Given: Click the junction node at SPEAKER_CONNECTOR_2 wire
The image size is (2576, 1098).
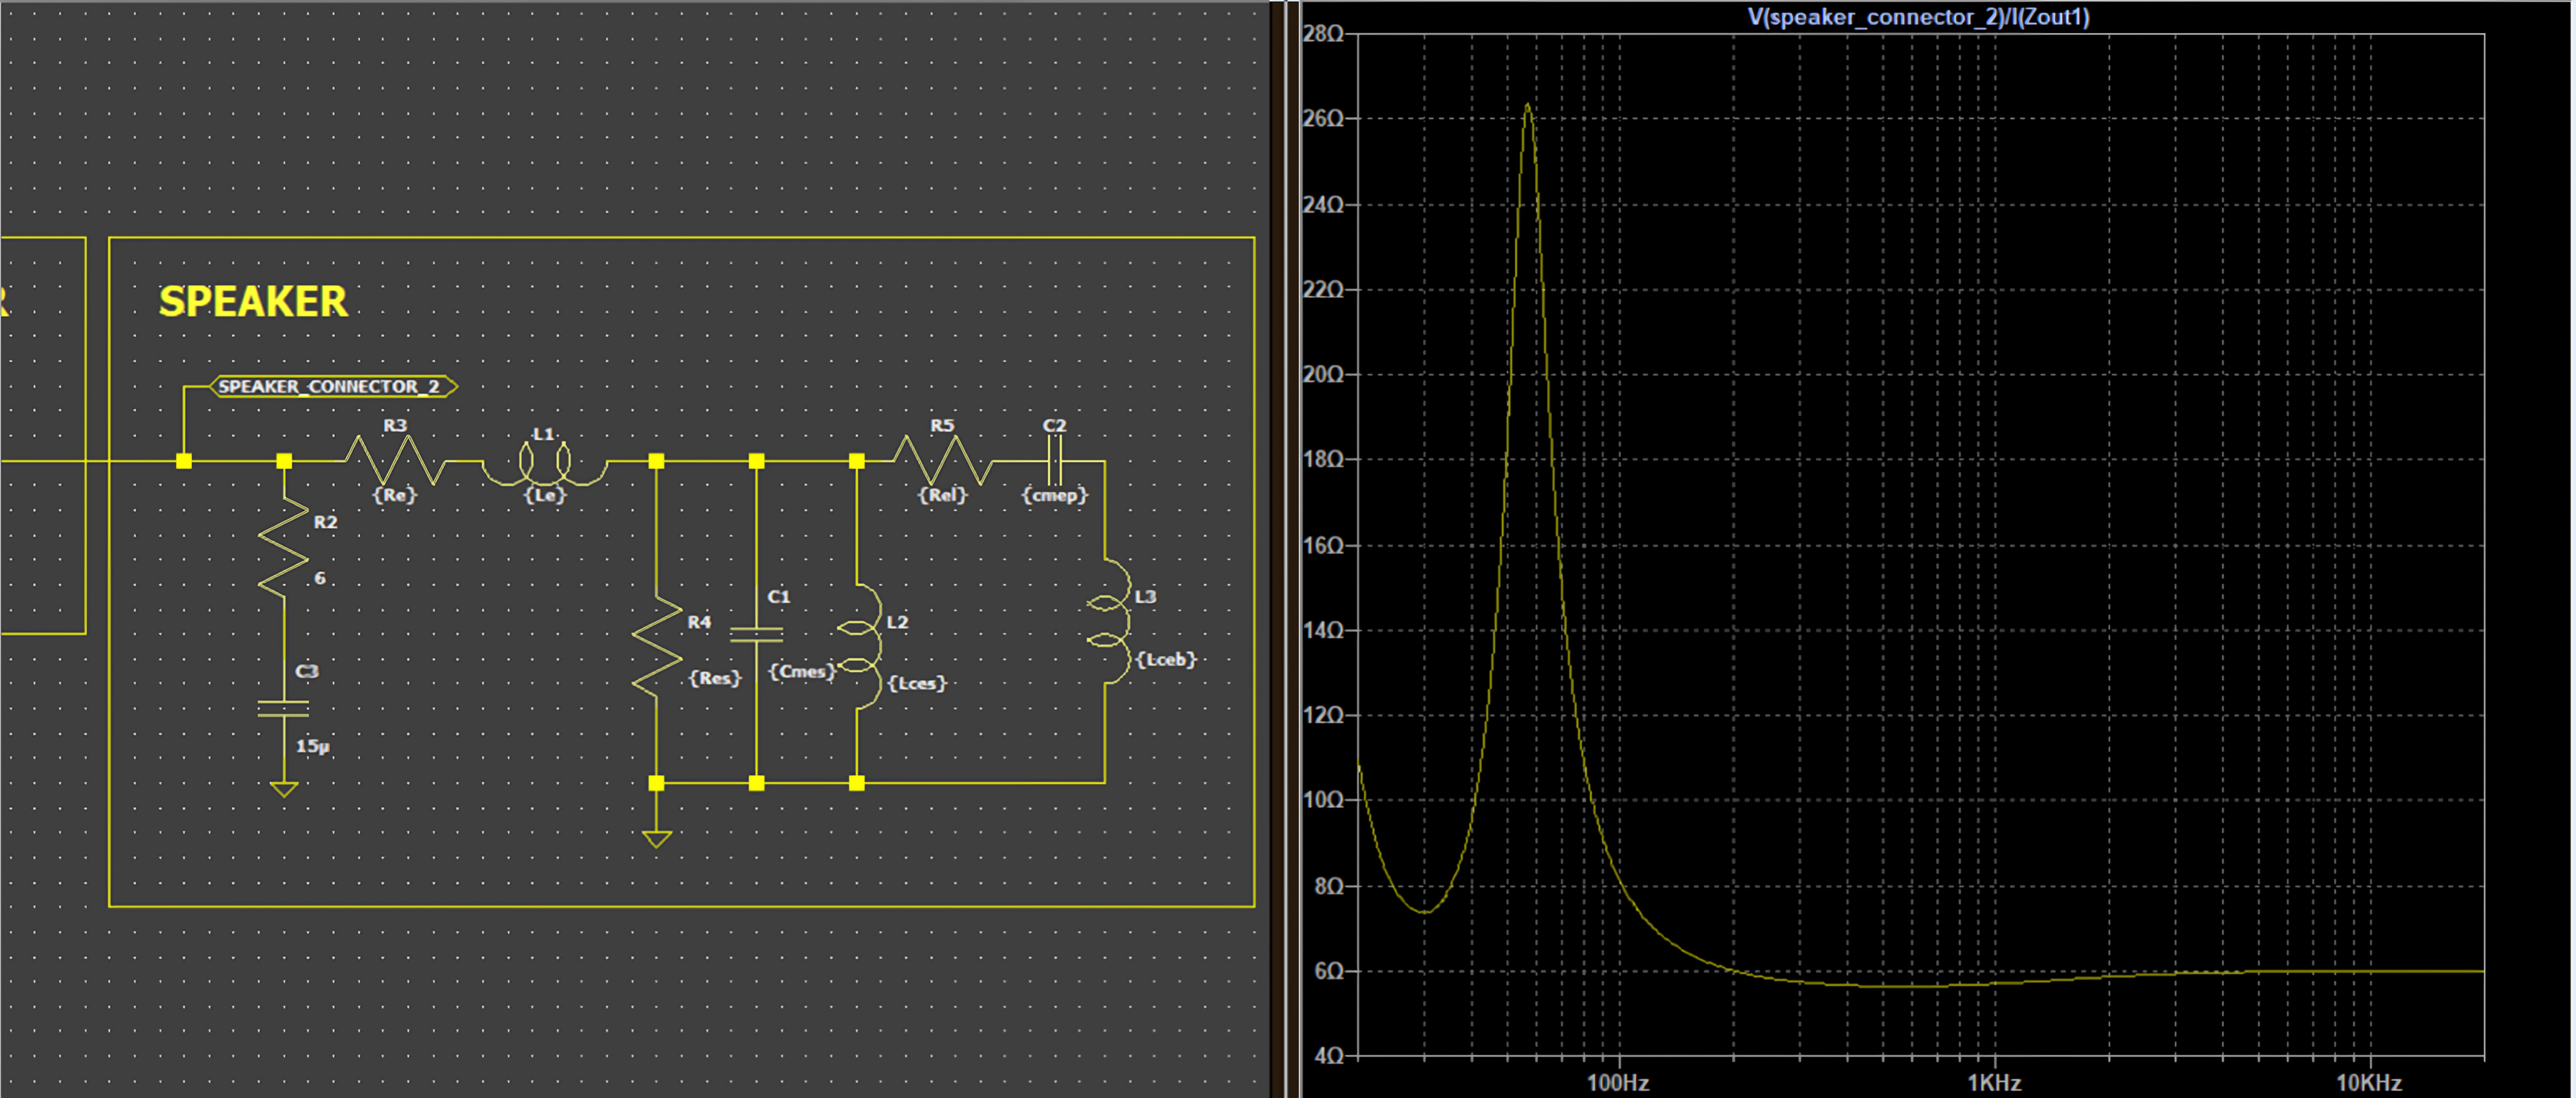Looking at the screenshot, I should pos(184,461).
